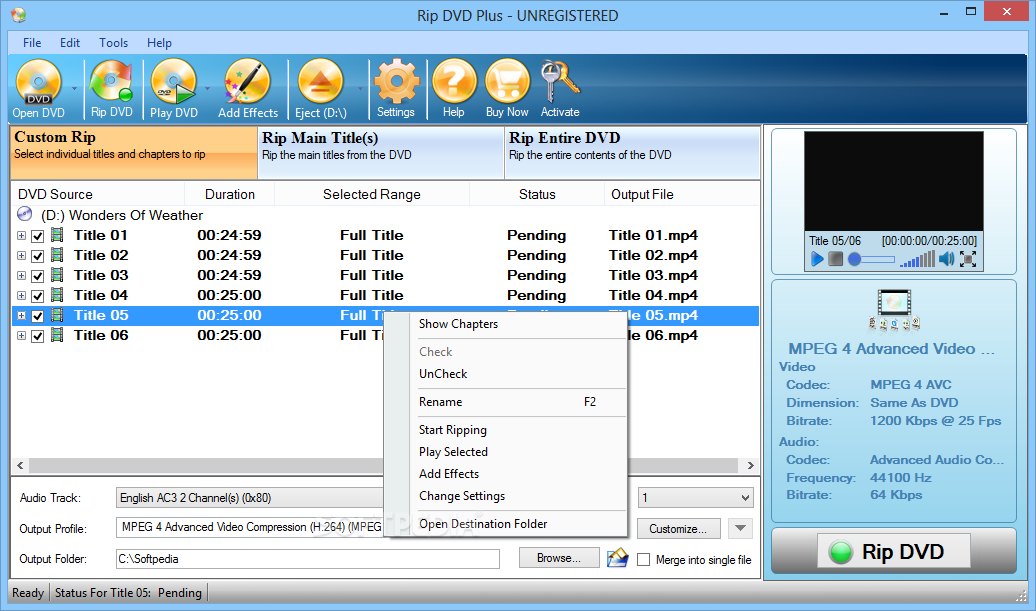1036x611 pixels.
Task: Click the open output folder icon
Action: point(618,557)
